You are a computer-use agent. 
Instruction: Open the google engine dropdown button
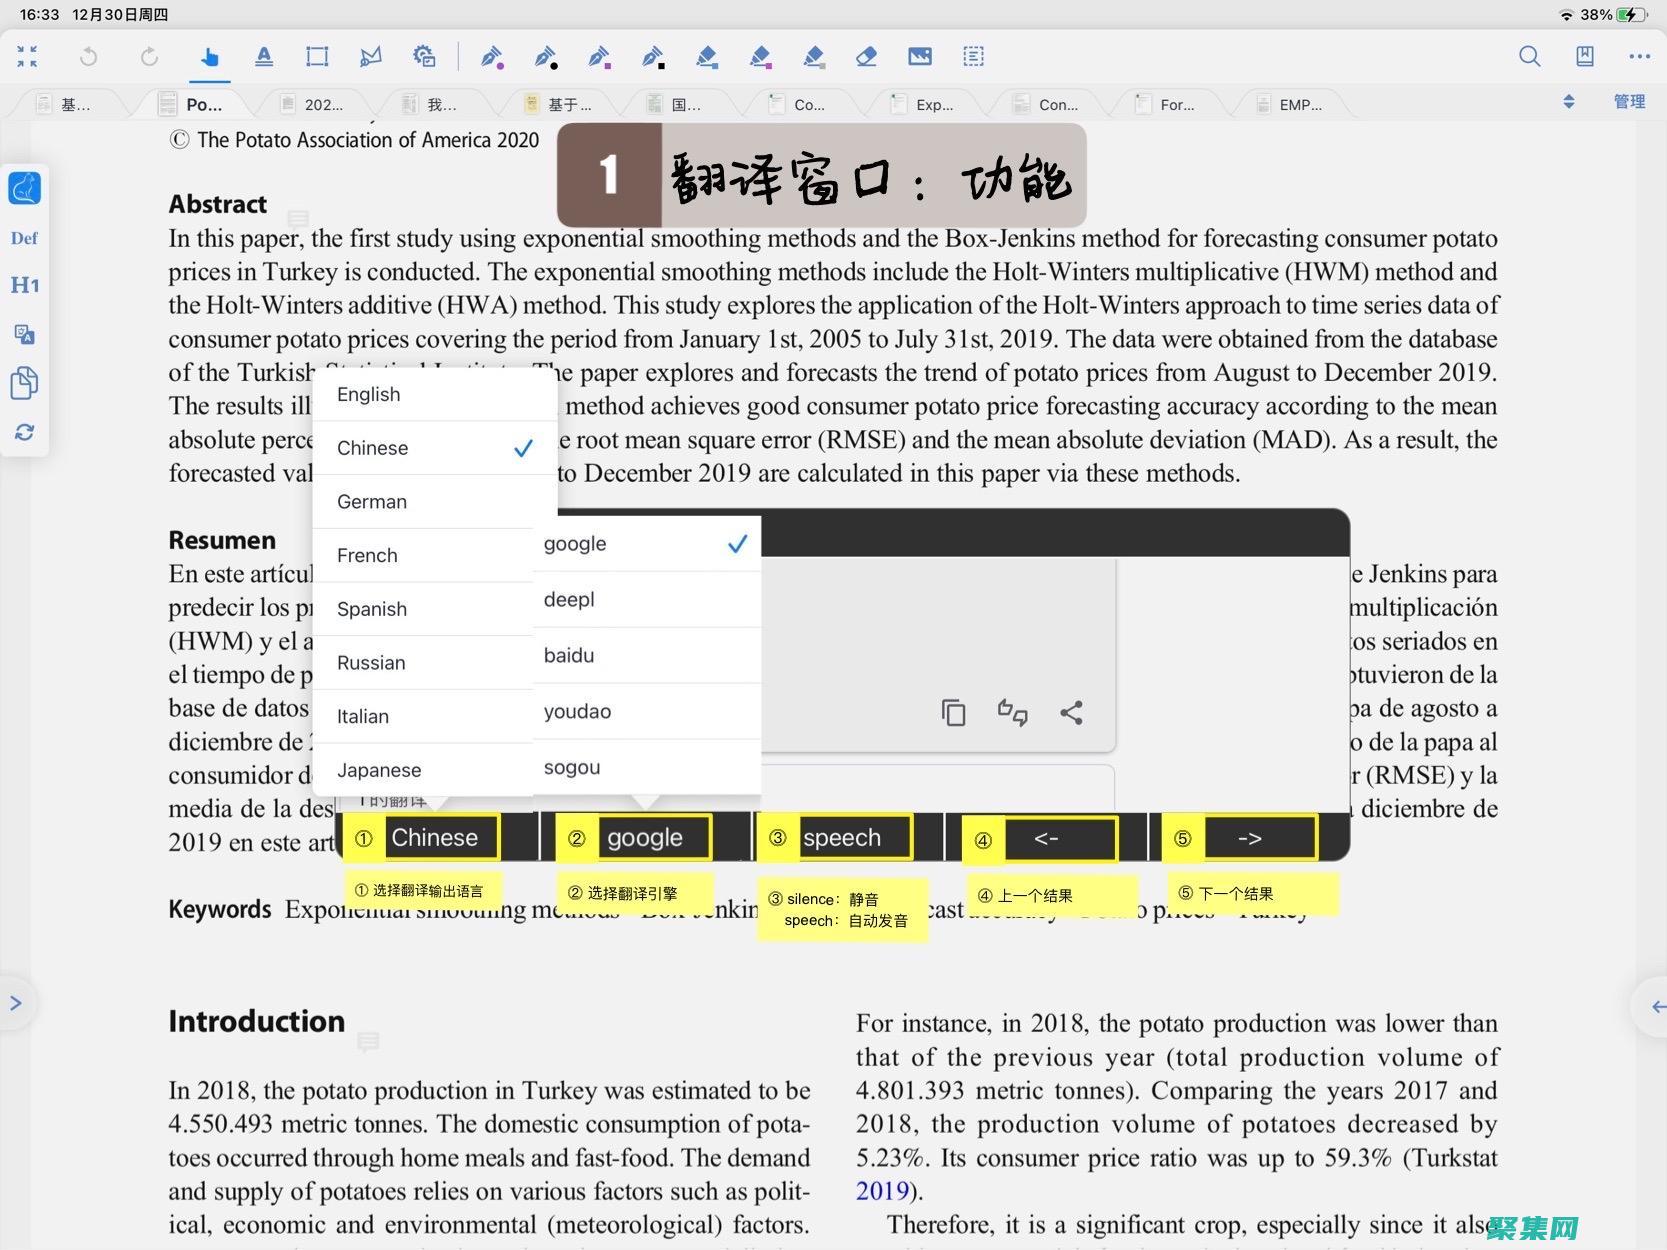tap(645, 838)
